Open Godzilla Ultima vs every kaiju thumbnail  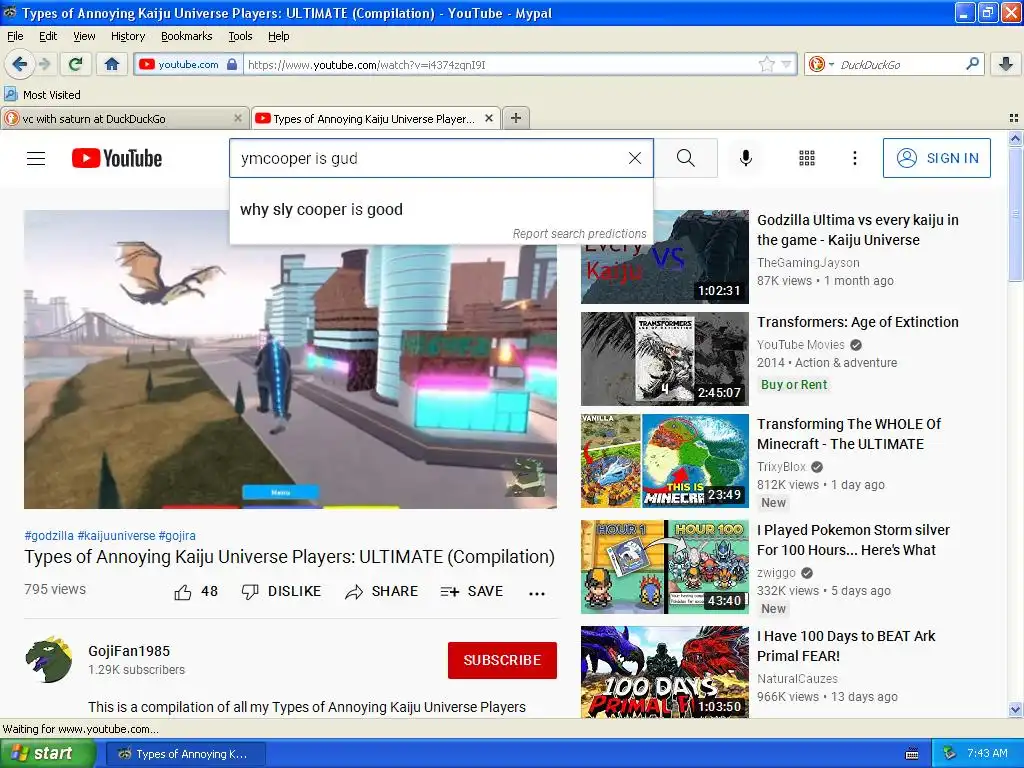(x=665, y=257)
